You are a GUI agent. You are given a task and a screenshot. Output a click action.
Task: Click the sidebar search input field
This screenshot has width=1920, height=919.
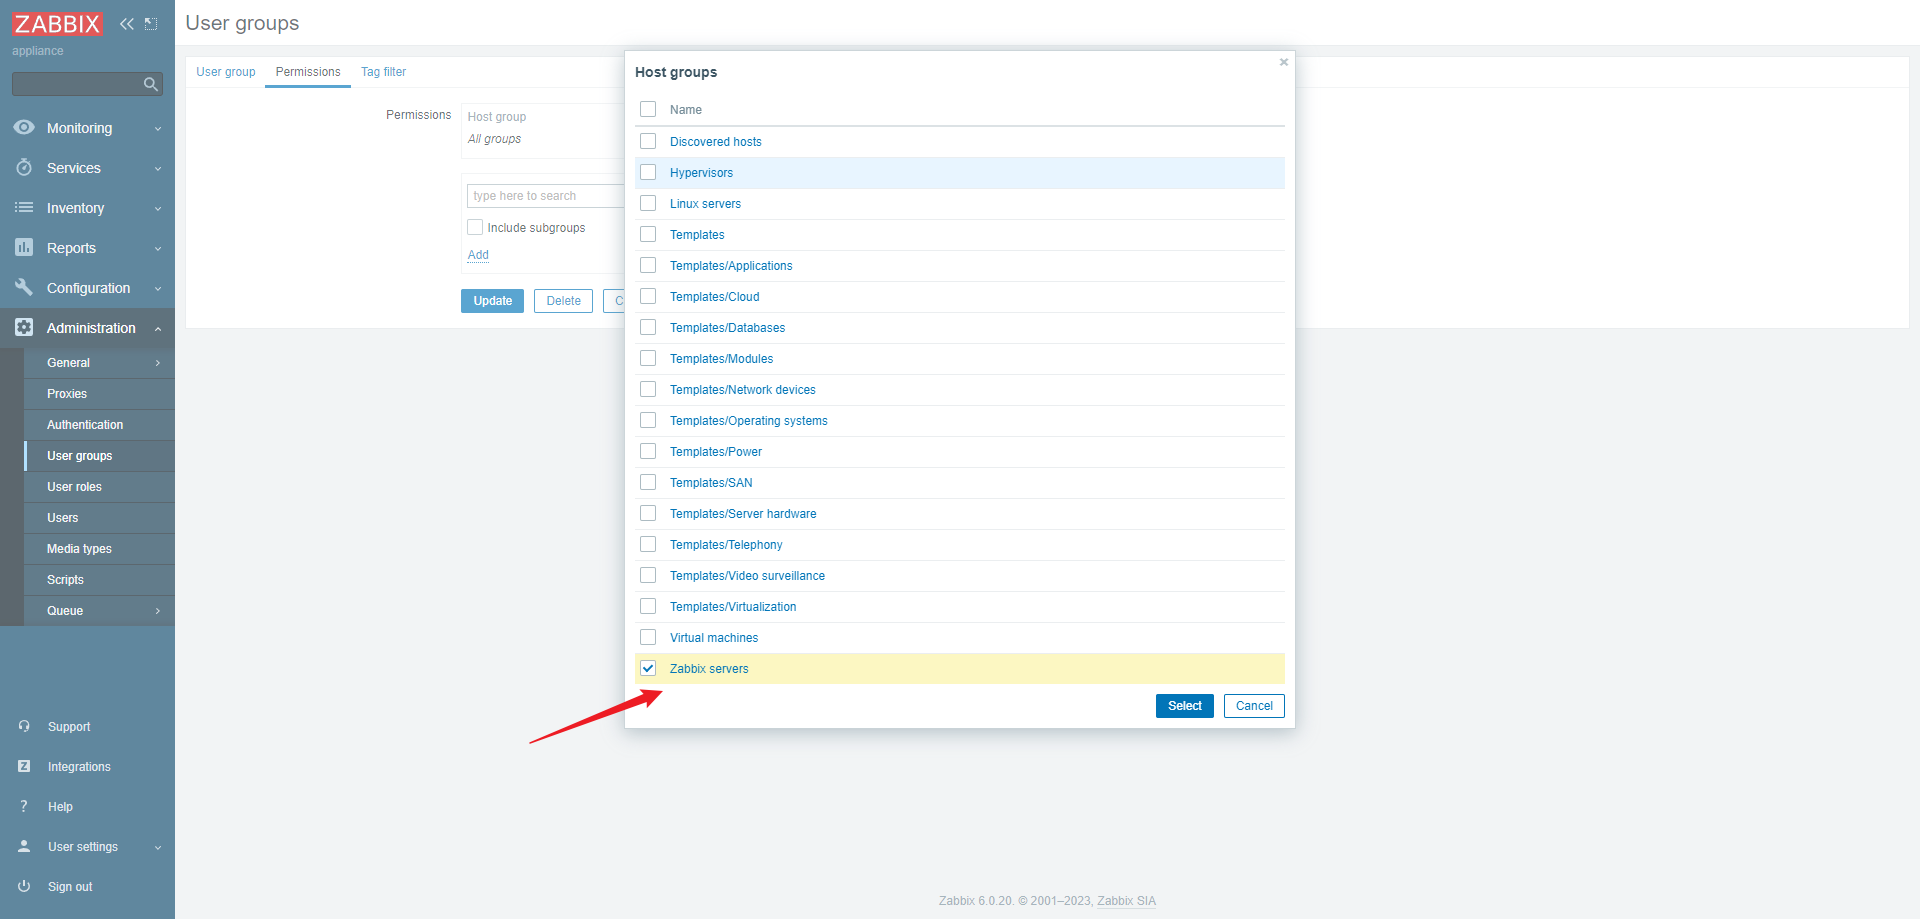[x=76, y=84]
